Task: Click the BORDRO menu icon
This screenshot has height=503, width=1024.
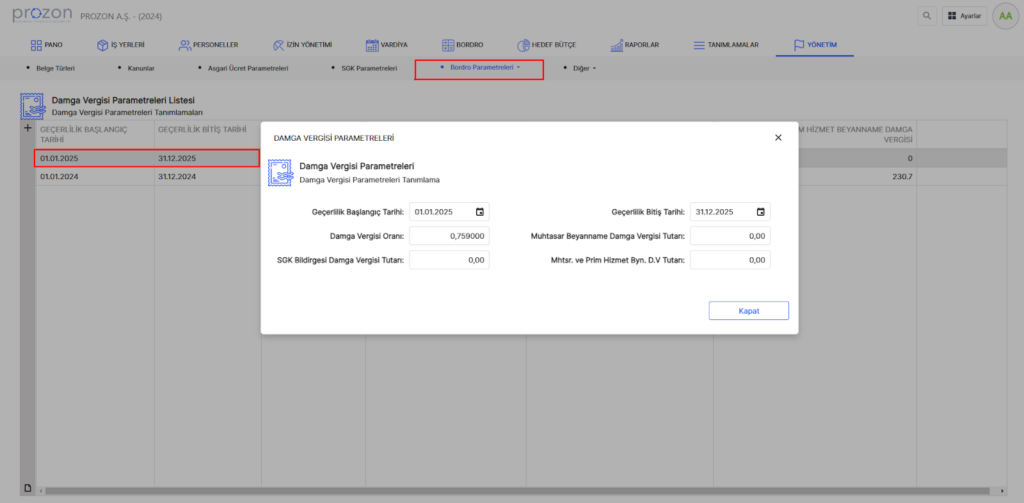Action: [x=447, y=45]
